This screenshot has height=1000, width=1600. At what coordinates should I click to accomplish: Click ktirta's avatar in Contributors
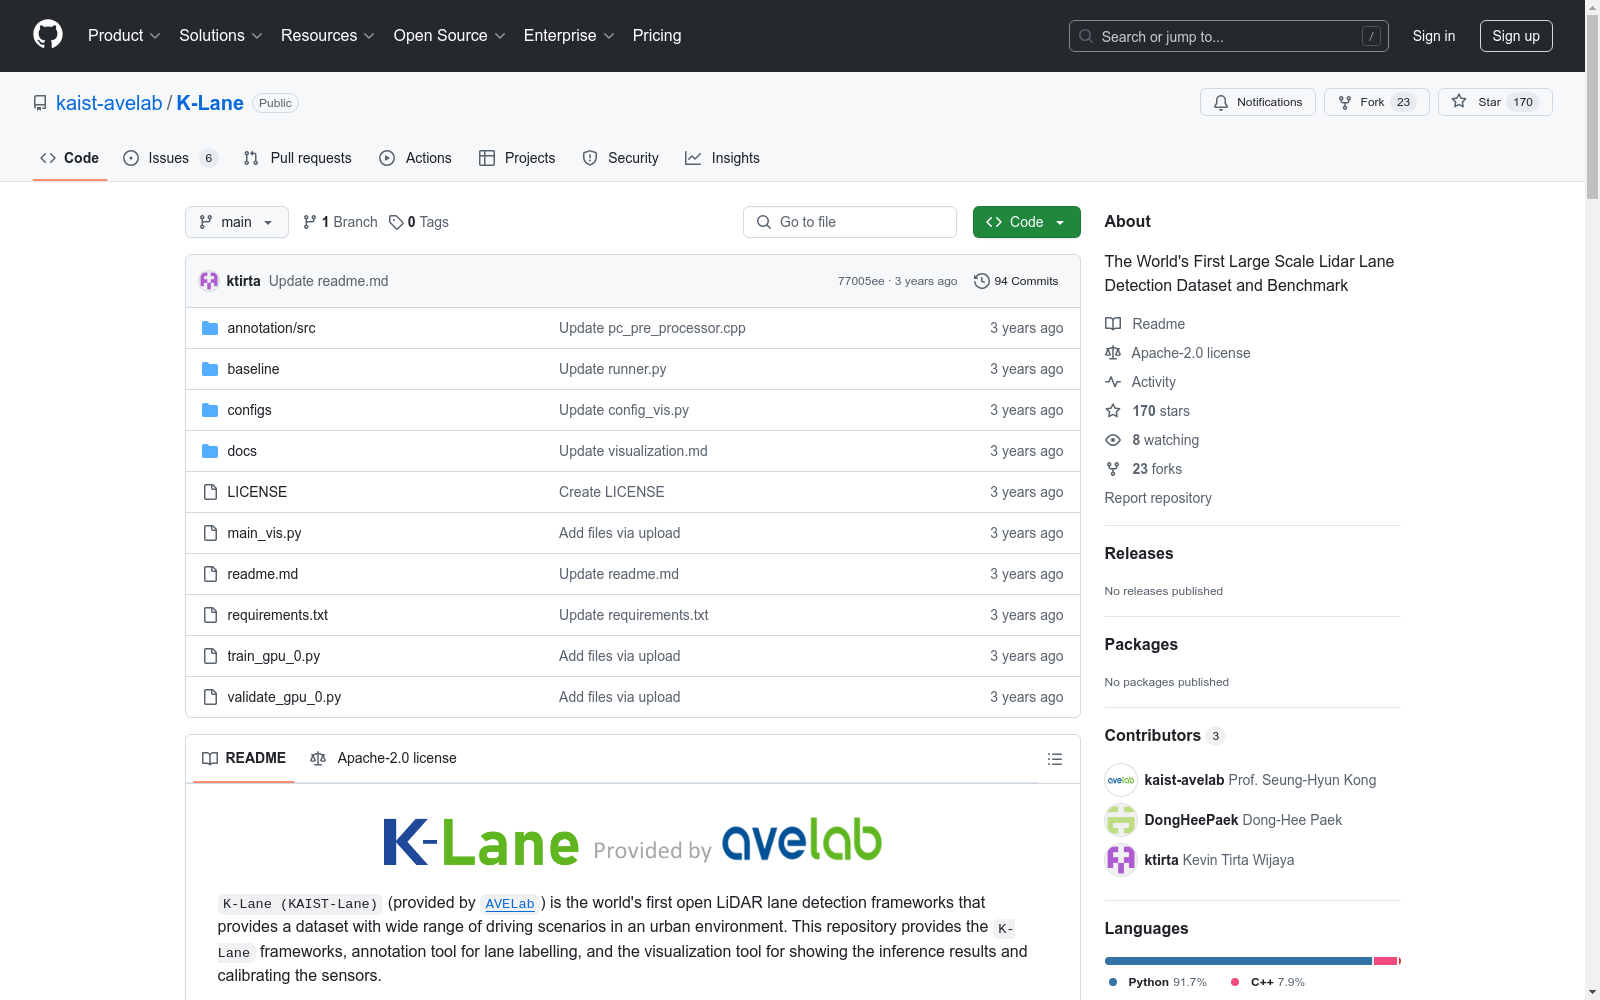(1121, 860)
